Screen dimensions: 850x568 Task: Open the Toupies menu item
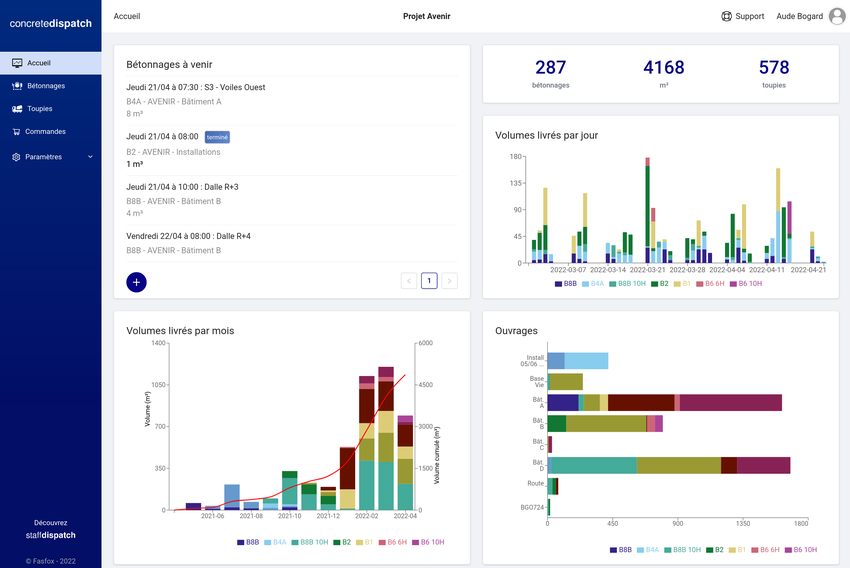pyautogui.click(x=40, y=109)
